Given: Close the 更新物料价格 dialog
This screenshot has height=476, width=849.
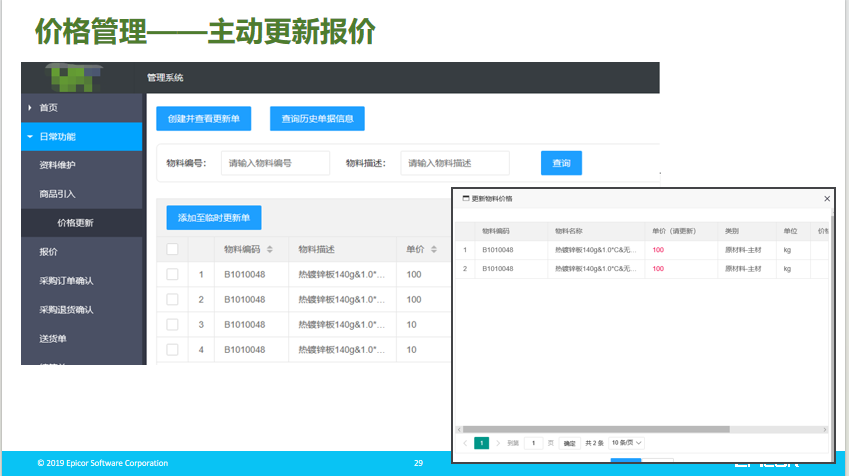Looking at the screenshot, I should pos(826,199).
